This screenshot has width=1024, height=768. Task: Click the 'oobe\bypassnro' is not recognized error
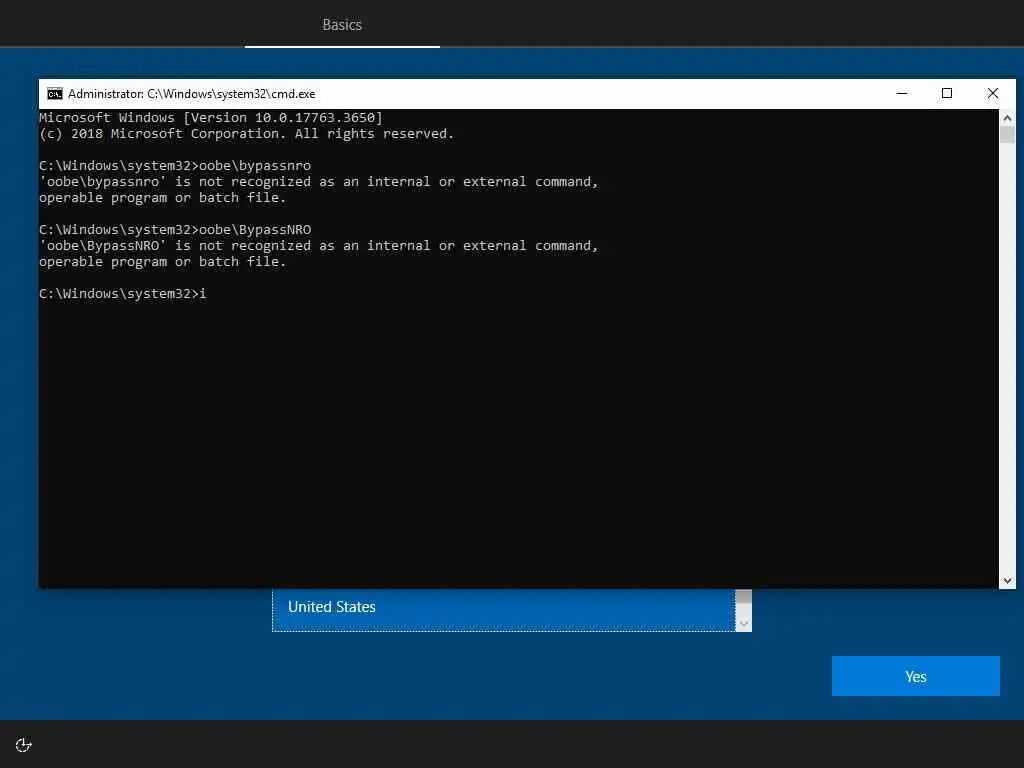pos(319,189)
